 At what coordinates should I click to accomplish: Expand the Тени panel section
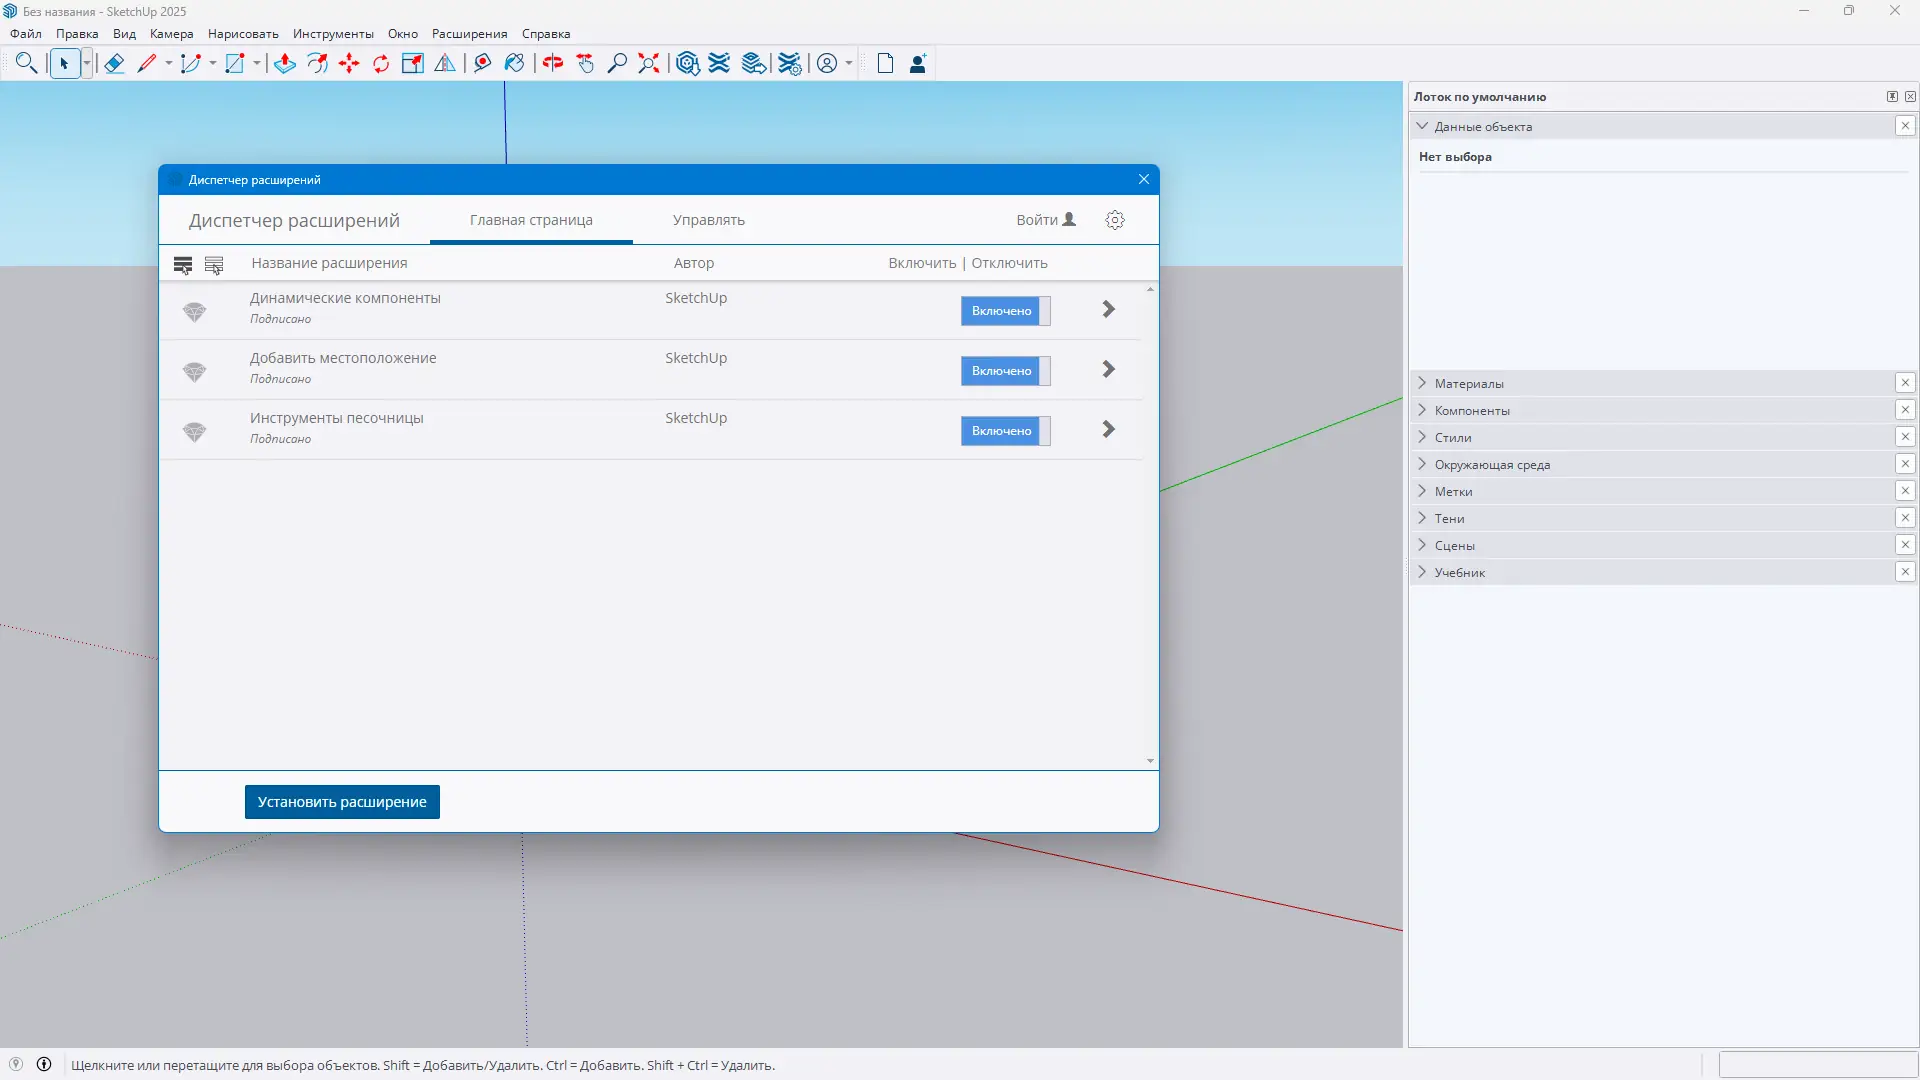click(1449, 518)
